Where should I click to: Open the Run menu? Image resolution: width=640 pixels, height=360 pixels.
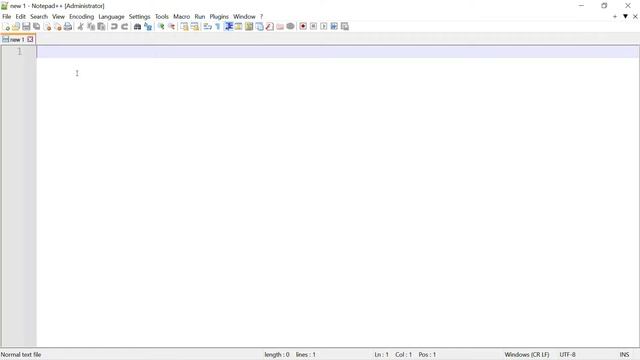(x=200, y=17)
